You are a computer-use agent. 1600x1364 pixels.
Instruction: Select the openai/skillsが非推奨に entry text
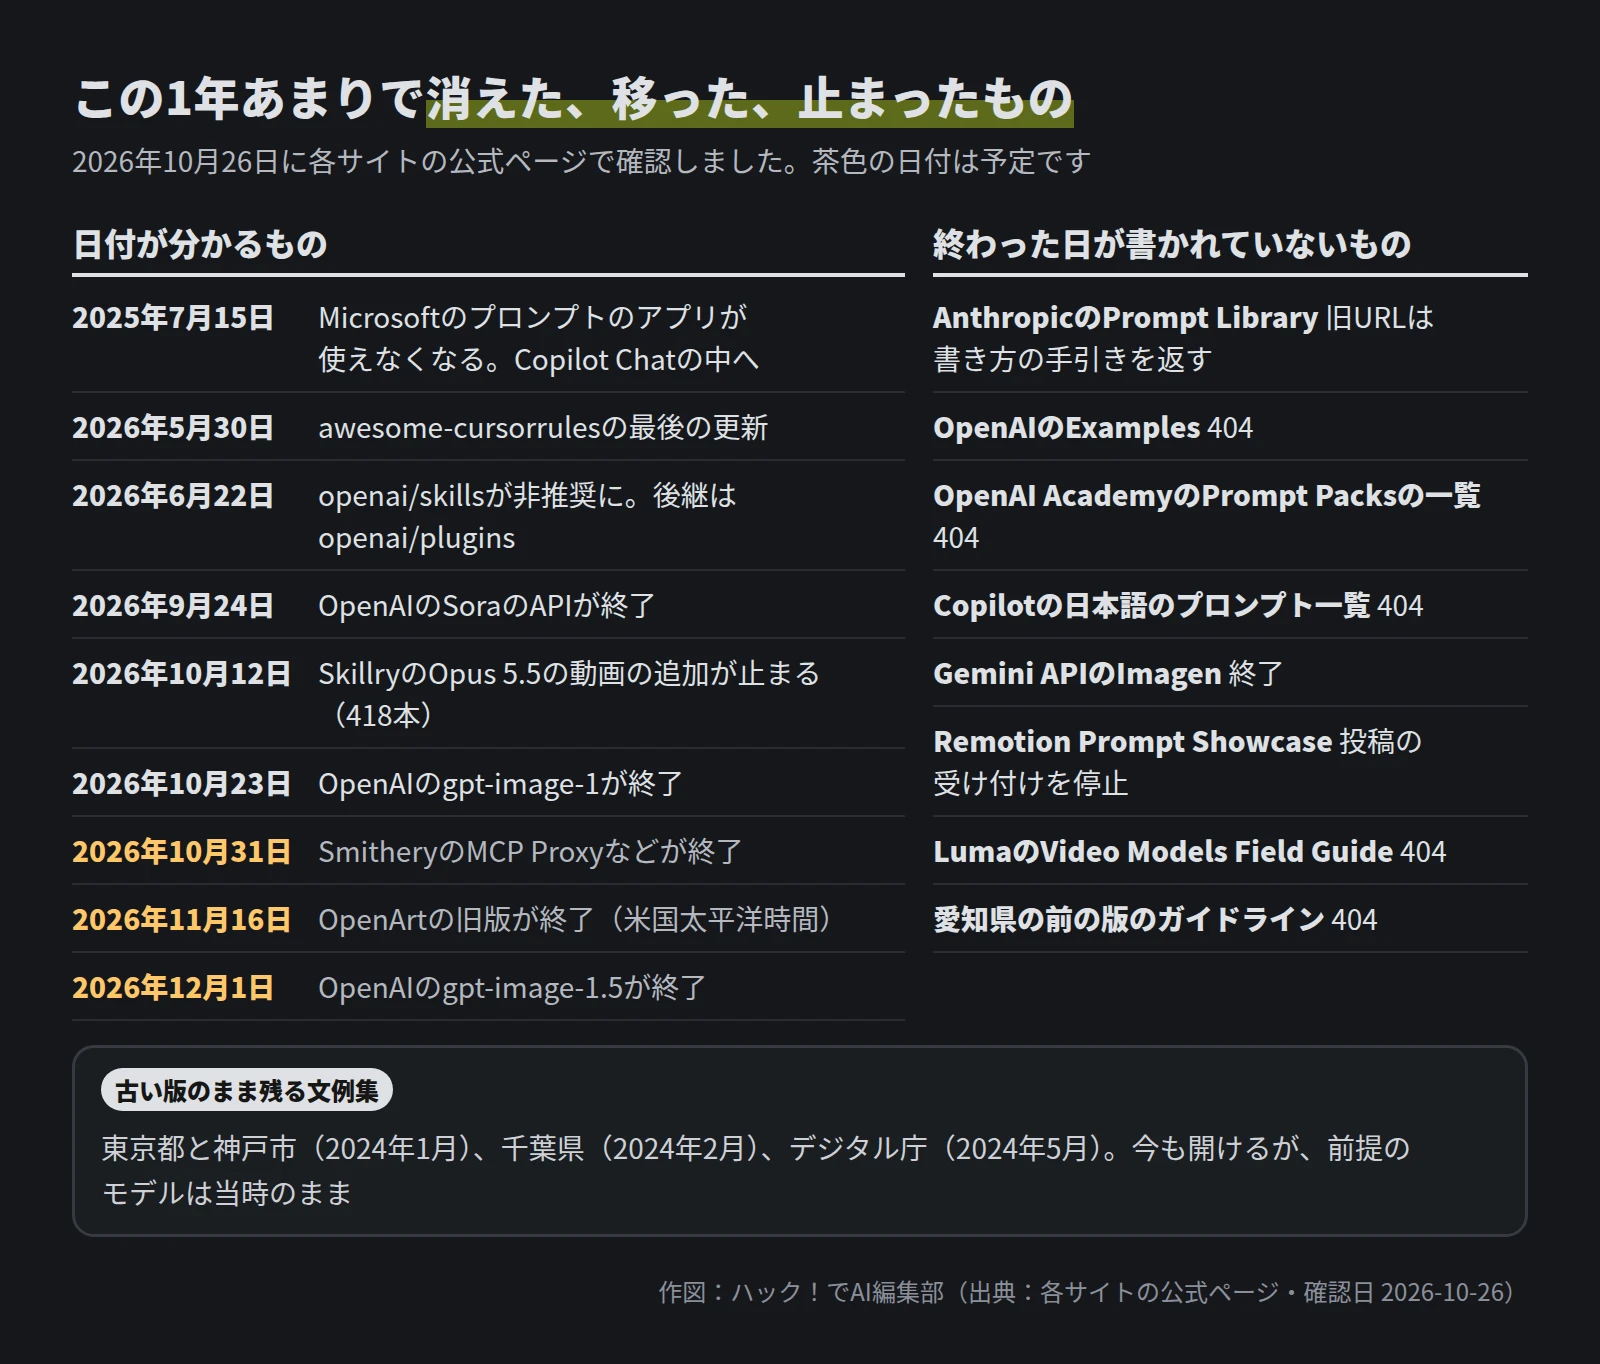pyautogui.click(x=527, y=516)
